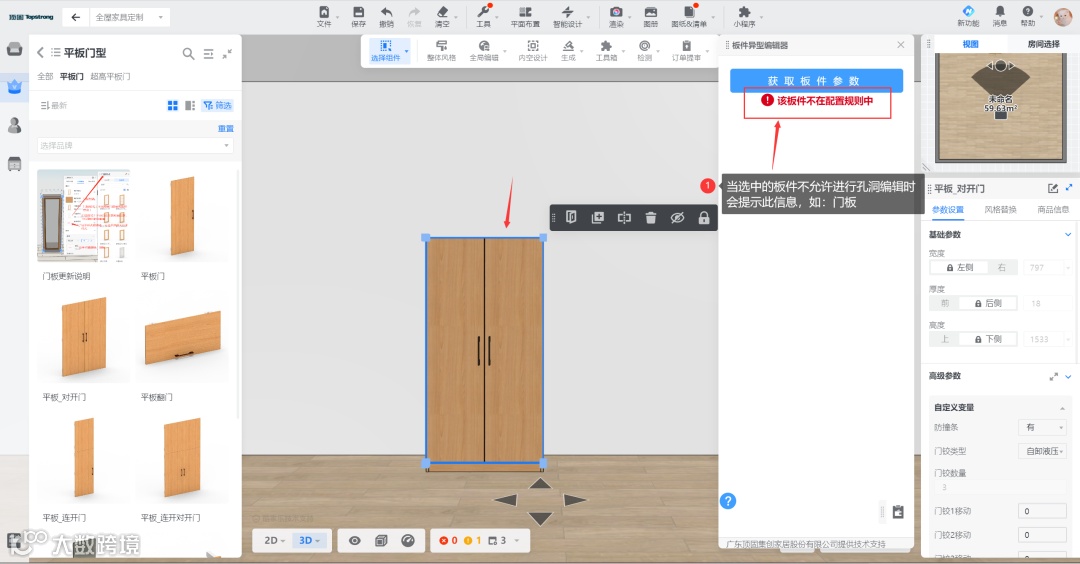
Task: Switch to the 房间选择 tab
Action: click(1043, 43)
